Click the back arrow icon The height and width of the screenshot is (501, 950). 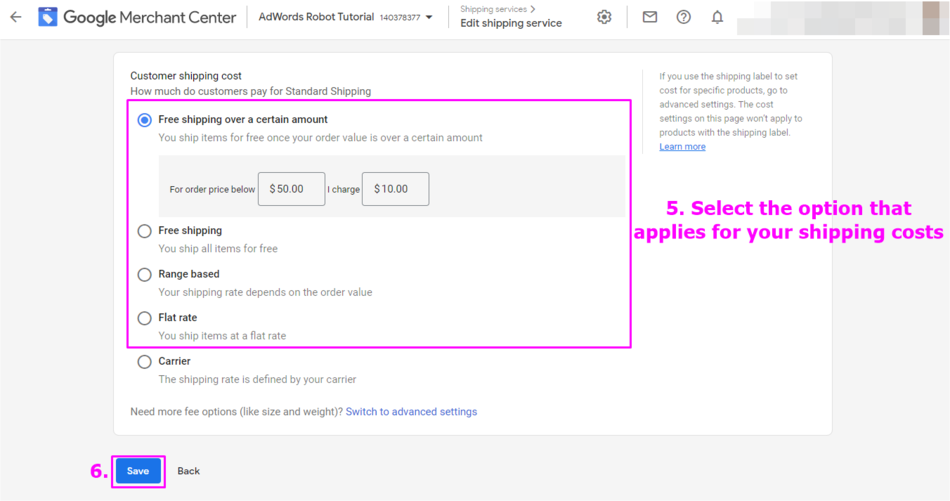(16, 17)
